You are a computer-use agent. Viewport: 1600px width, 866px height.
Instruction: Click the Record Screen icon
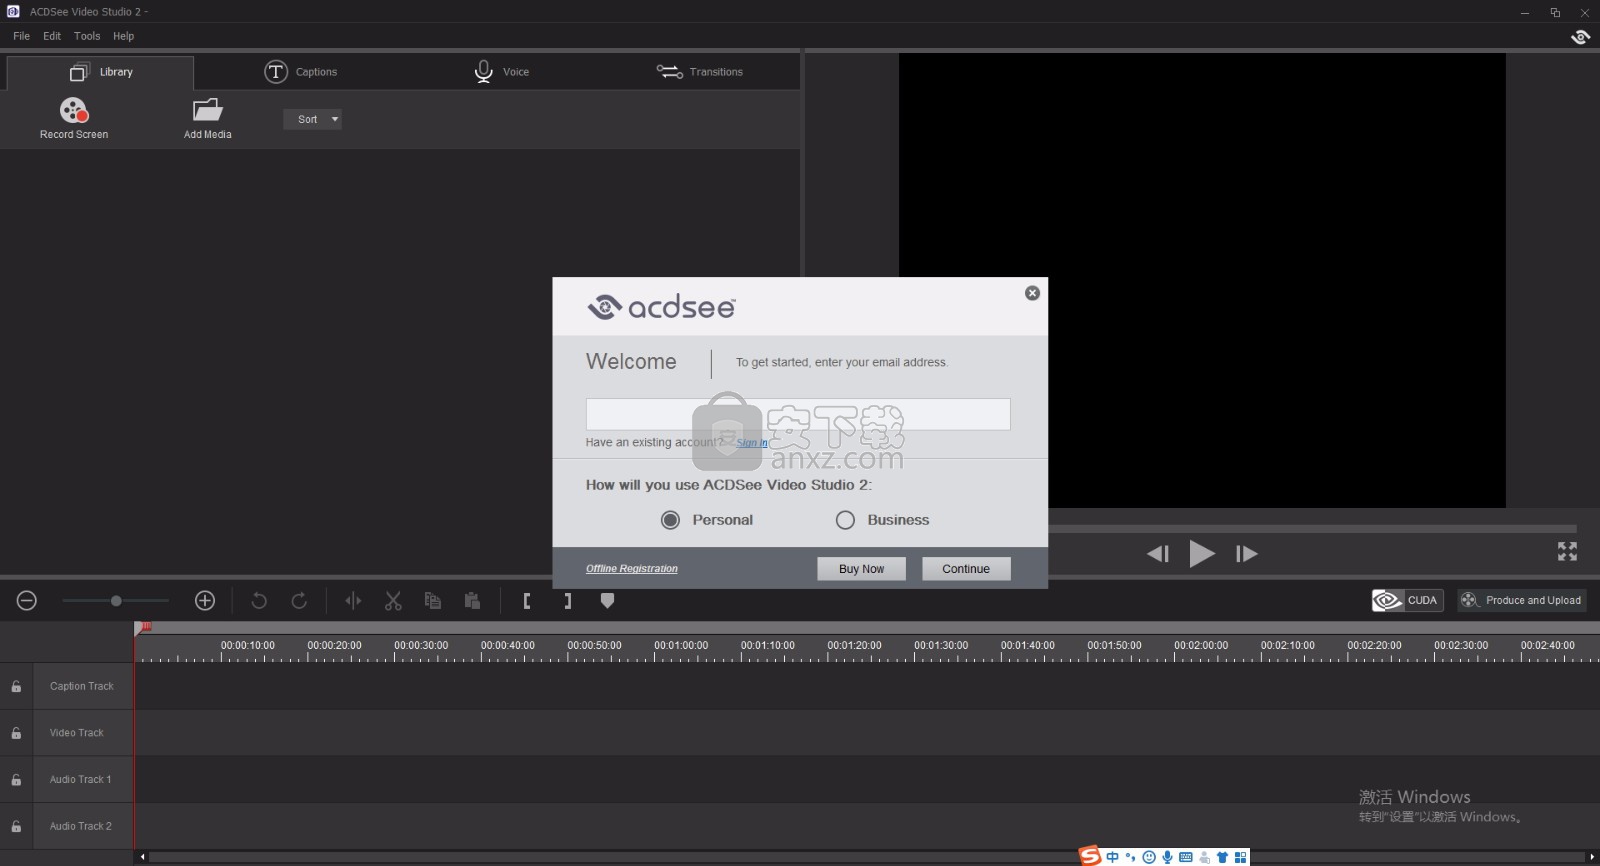tap(74, 110)
